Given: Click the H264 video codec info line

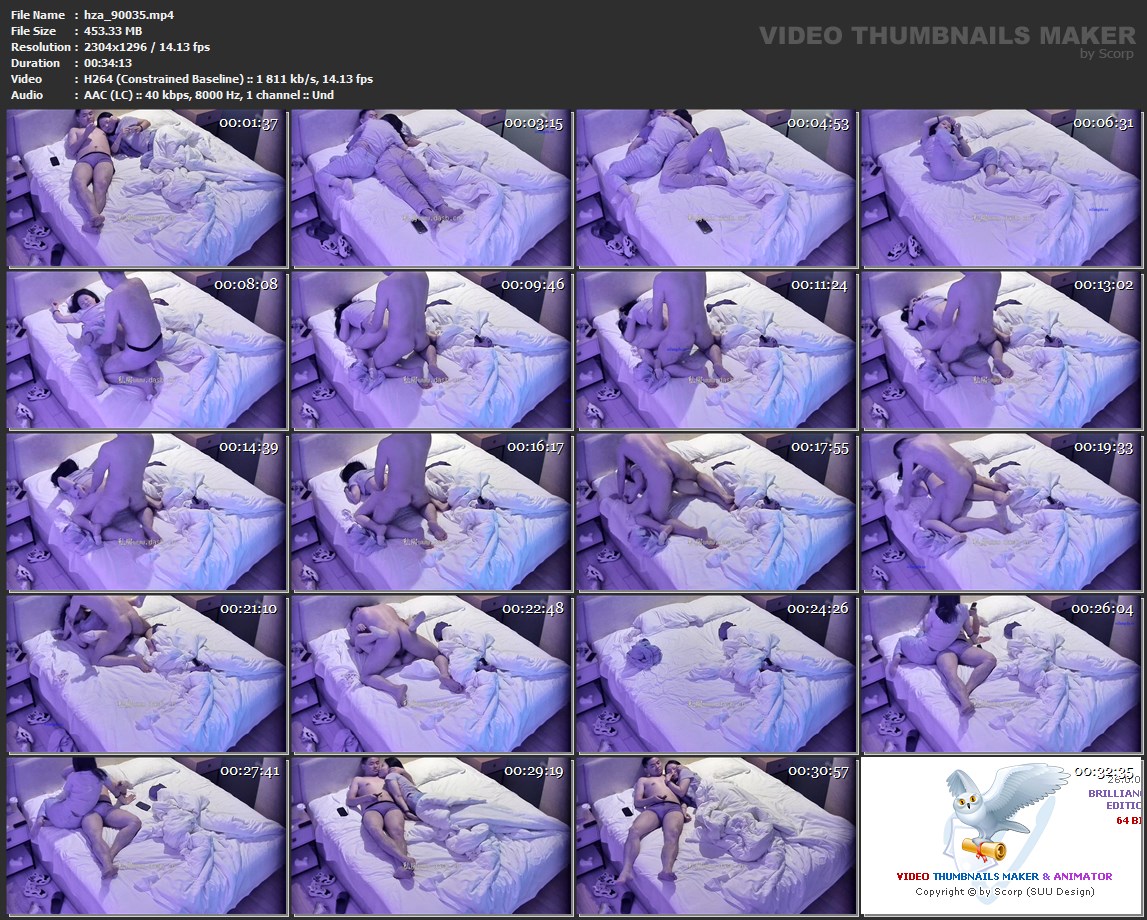Looking at the screenshot, I should [x=228, y=79].
